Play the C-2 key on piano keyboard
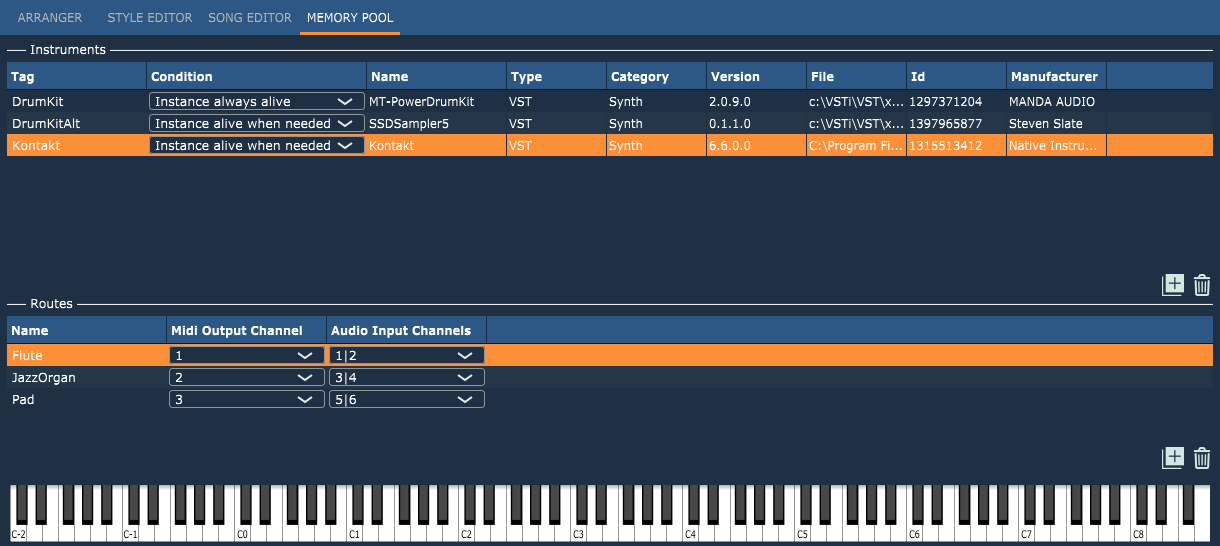Screen dimensions: 1220x546 (x=18, y=532)
